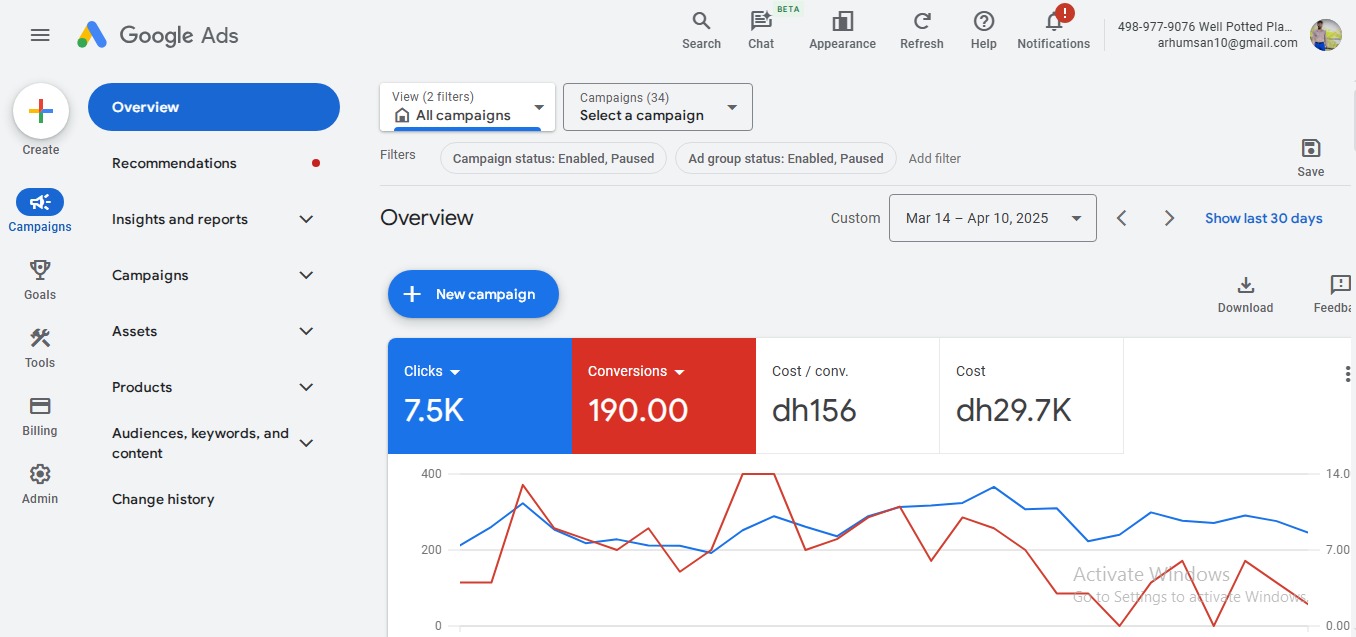Click the Refresh icon
The width and height of the screenshot is (1356, 637).
point(921,22)
